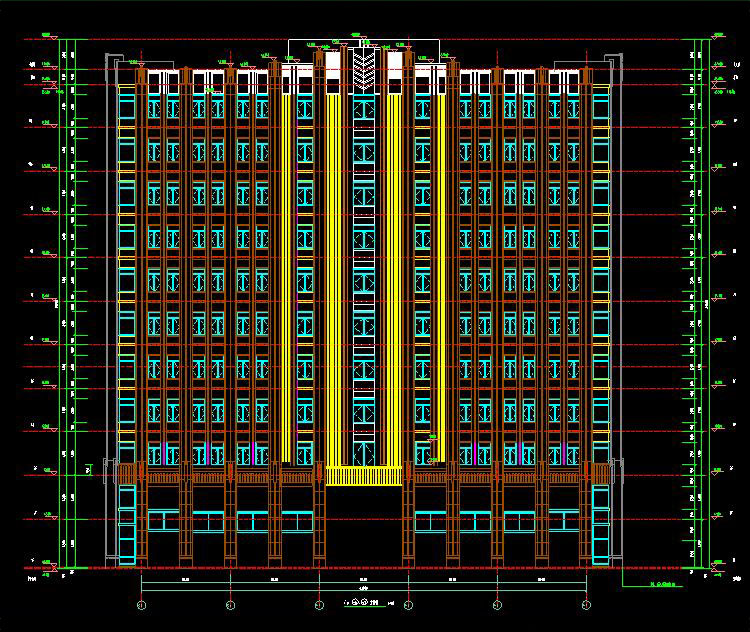
Task: Click the small green dimension mark left of the podium cornice
Action: tap(89, 470)
